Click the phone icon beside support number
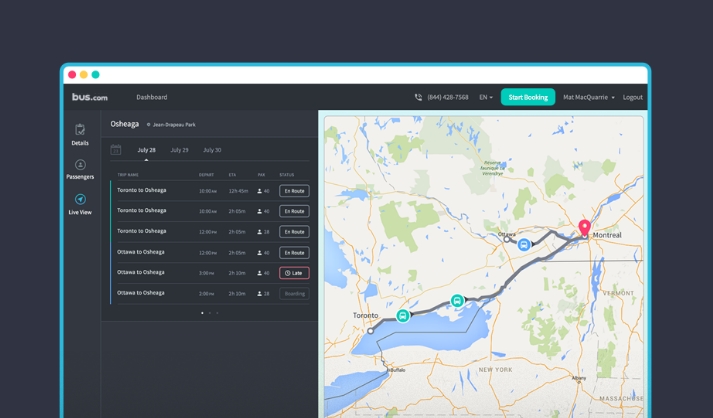This screenshot has width=713, height=418. point(418,97)
